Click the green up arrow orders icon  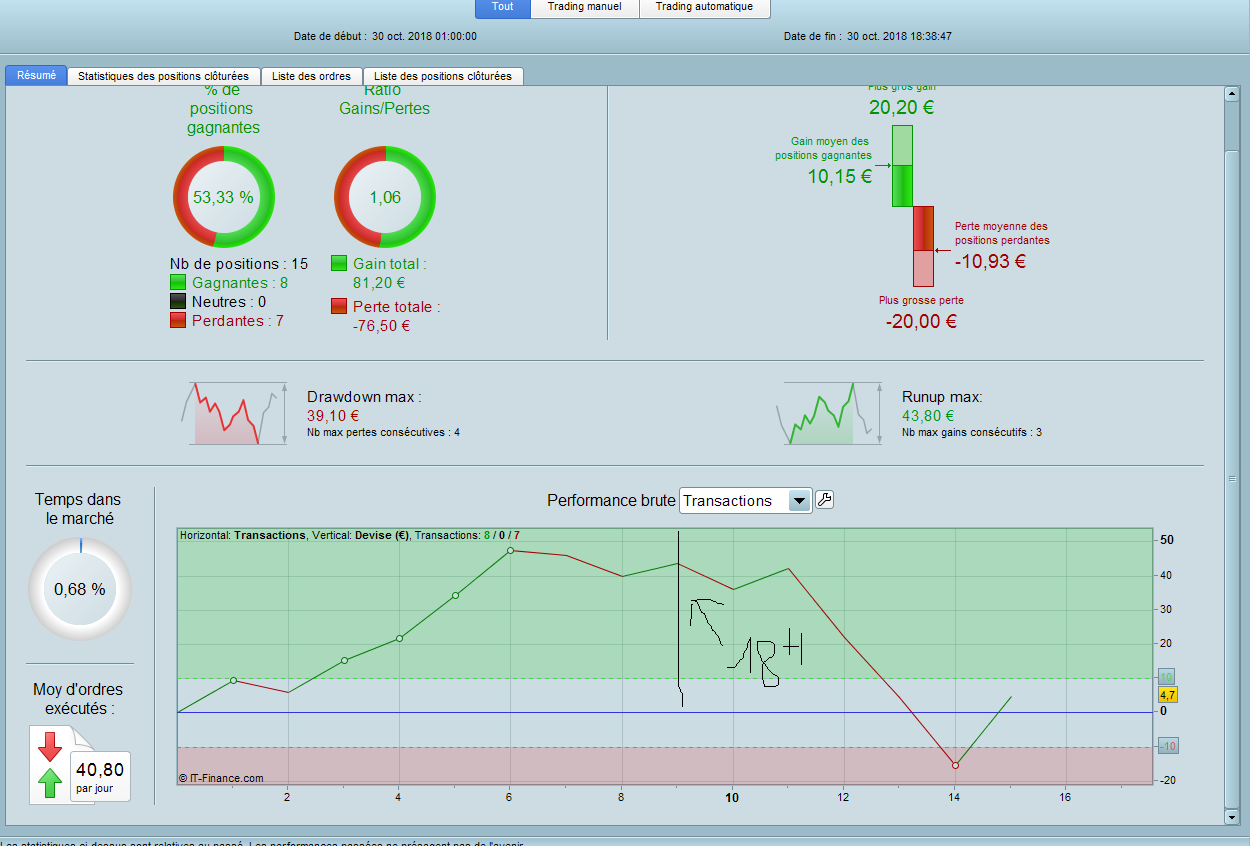pos(49,783)
